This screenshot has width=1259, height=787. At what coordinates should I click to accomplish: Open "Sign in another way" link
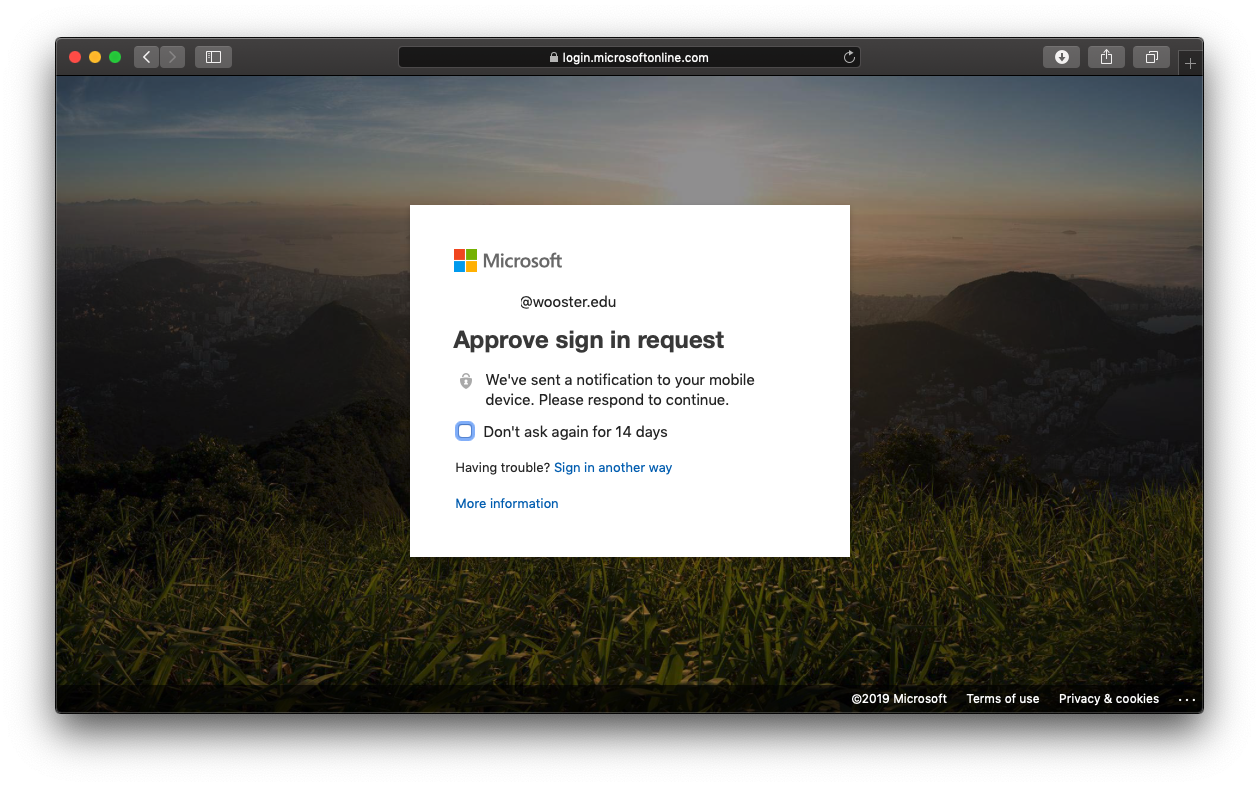point(613,467)
